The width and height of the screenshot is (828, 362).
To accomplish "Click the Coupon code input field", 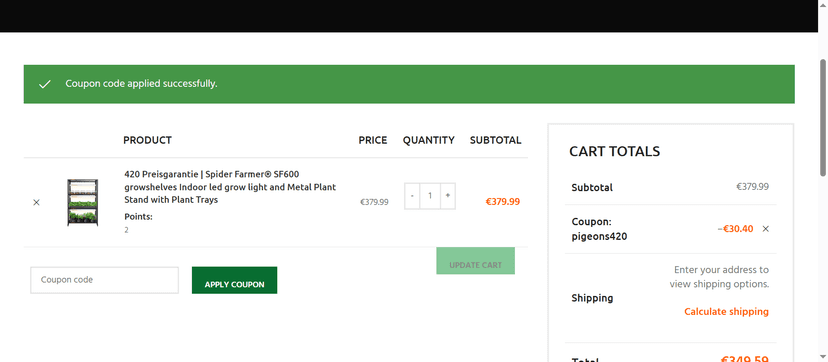I will click(x=105, y=280).
